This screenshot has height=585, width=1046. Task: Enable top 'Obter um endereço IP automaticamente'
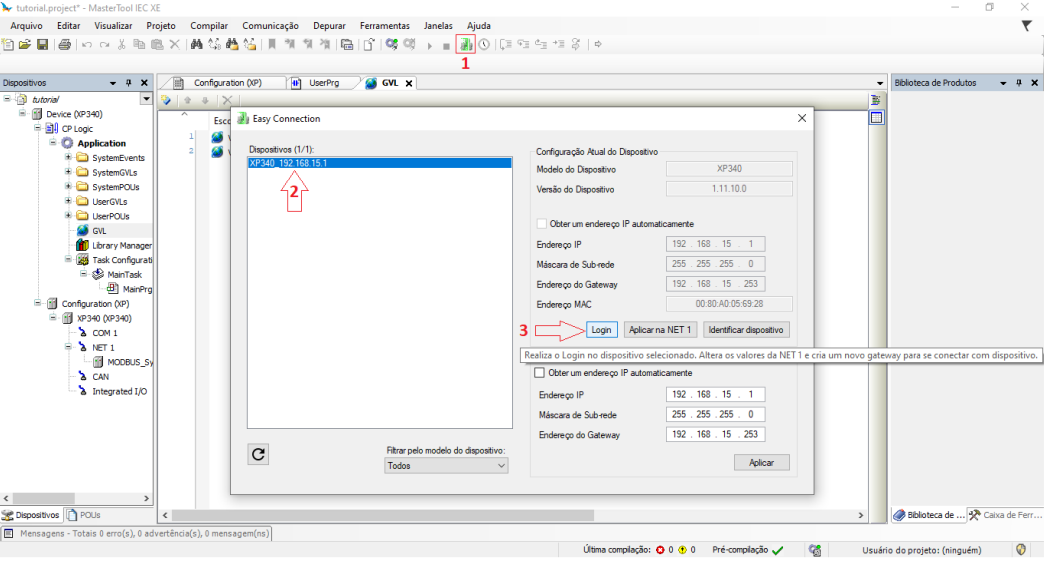coord(542,224)
